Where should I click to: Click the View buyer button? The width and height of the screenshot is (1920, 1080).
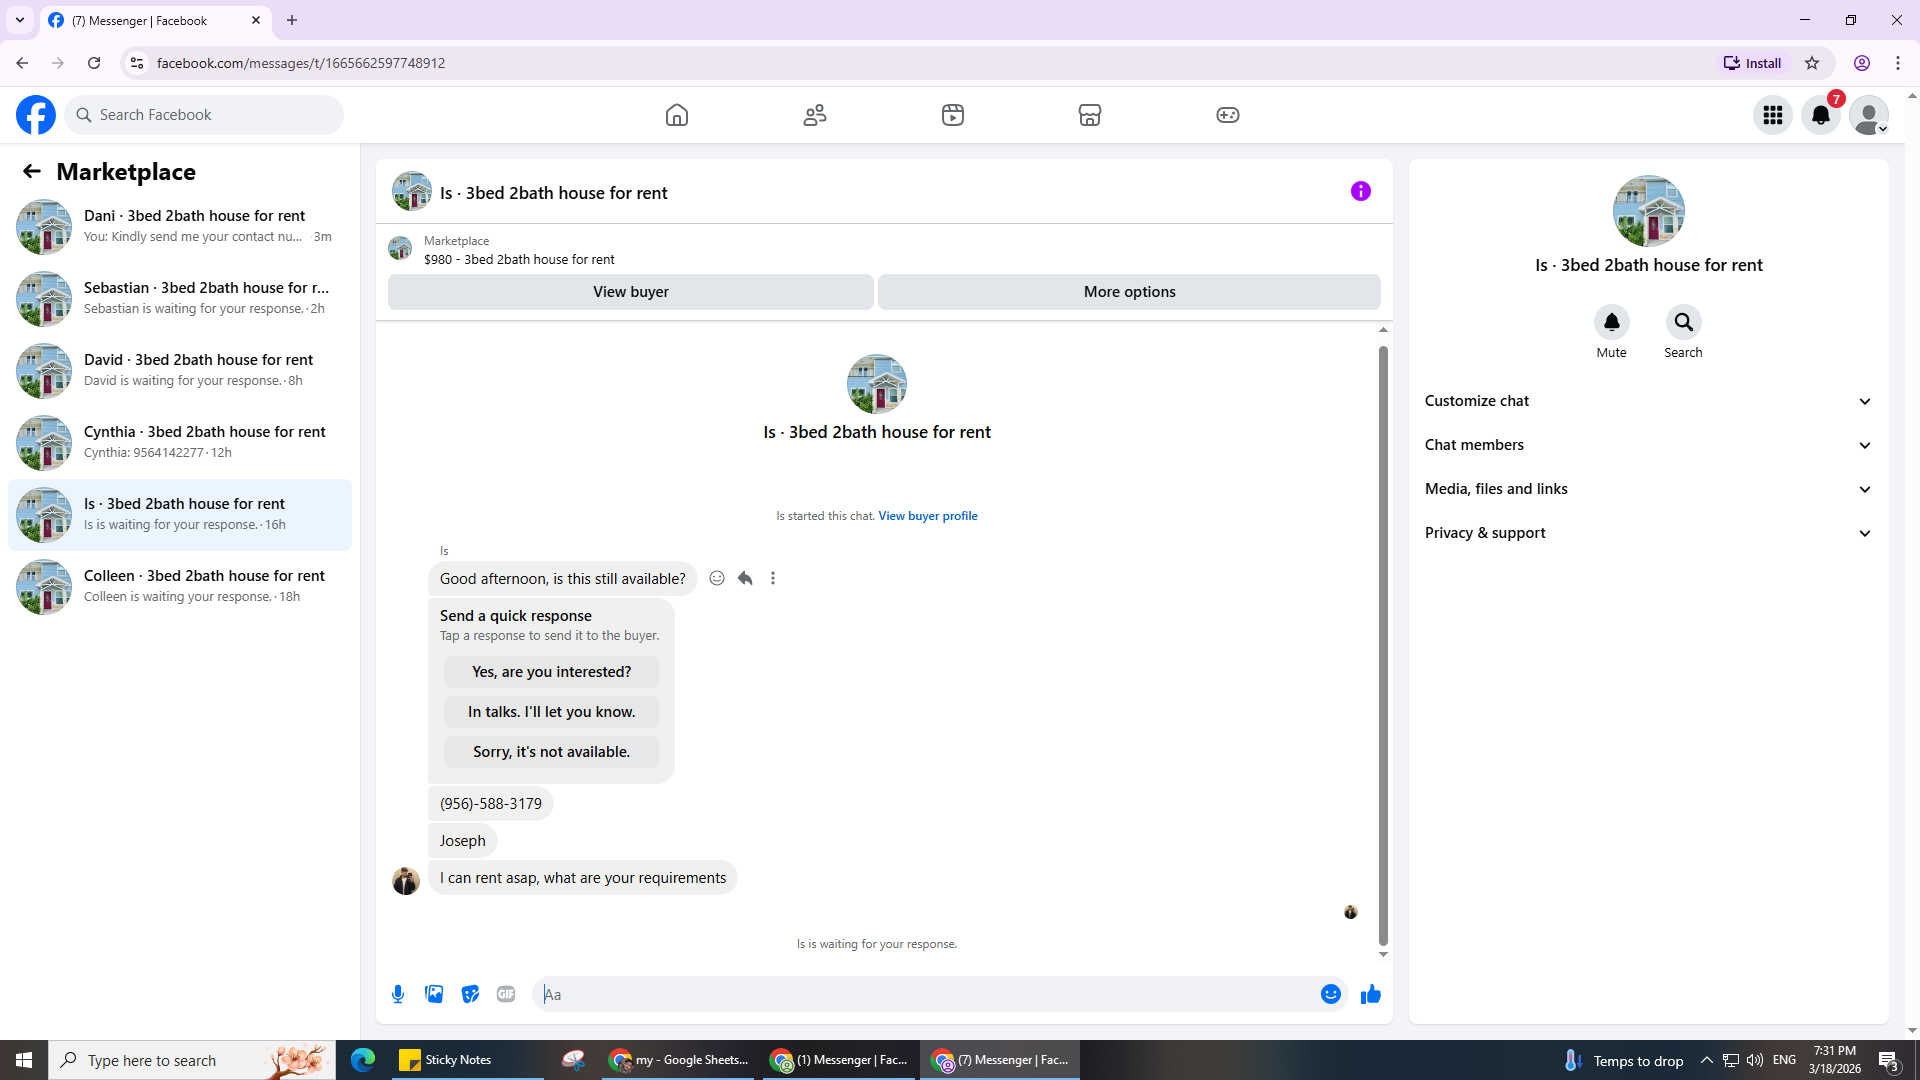(630, 292)
